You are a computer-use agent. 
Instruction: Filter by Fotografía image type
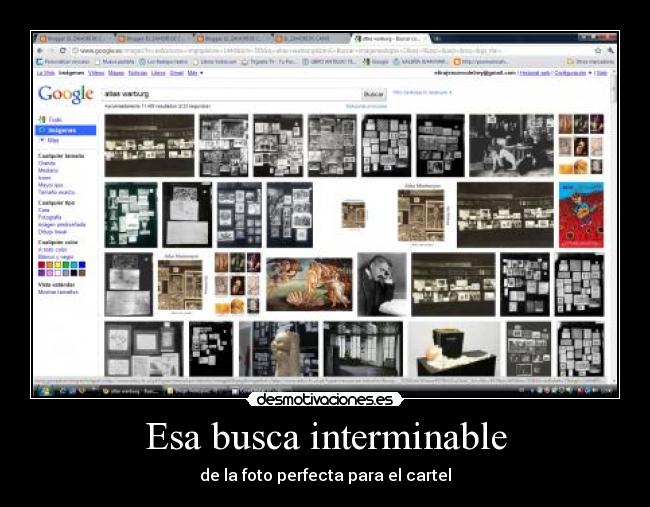point(50,217)
